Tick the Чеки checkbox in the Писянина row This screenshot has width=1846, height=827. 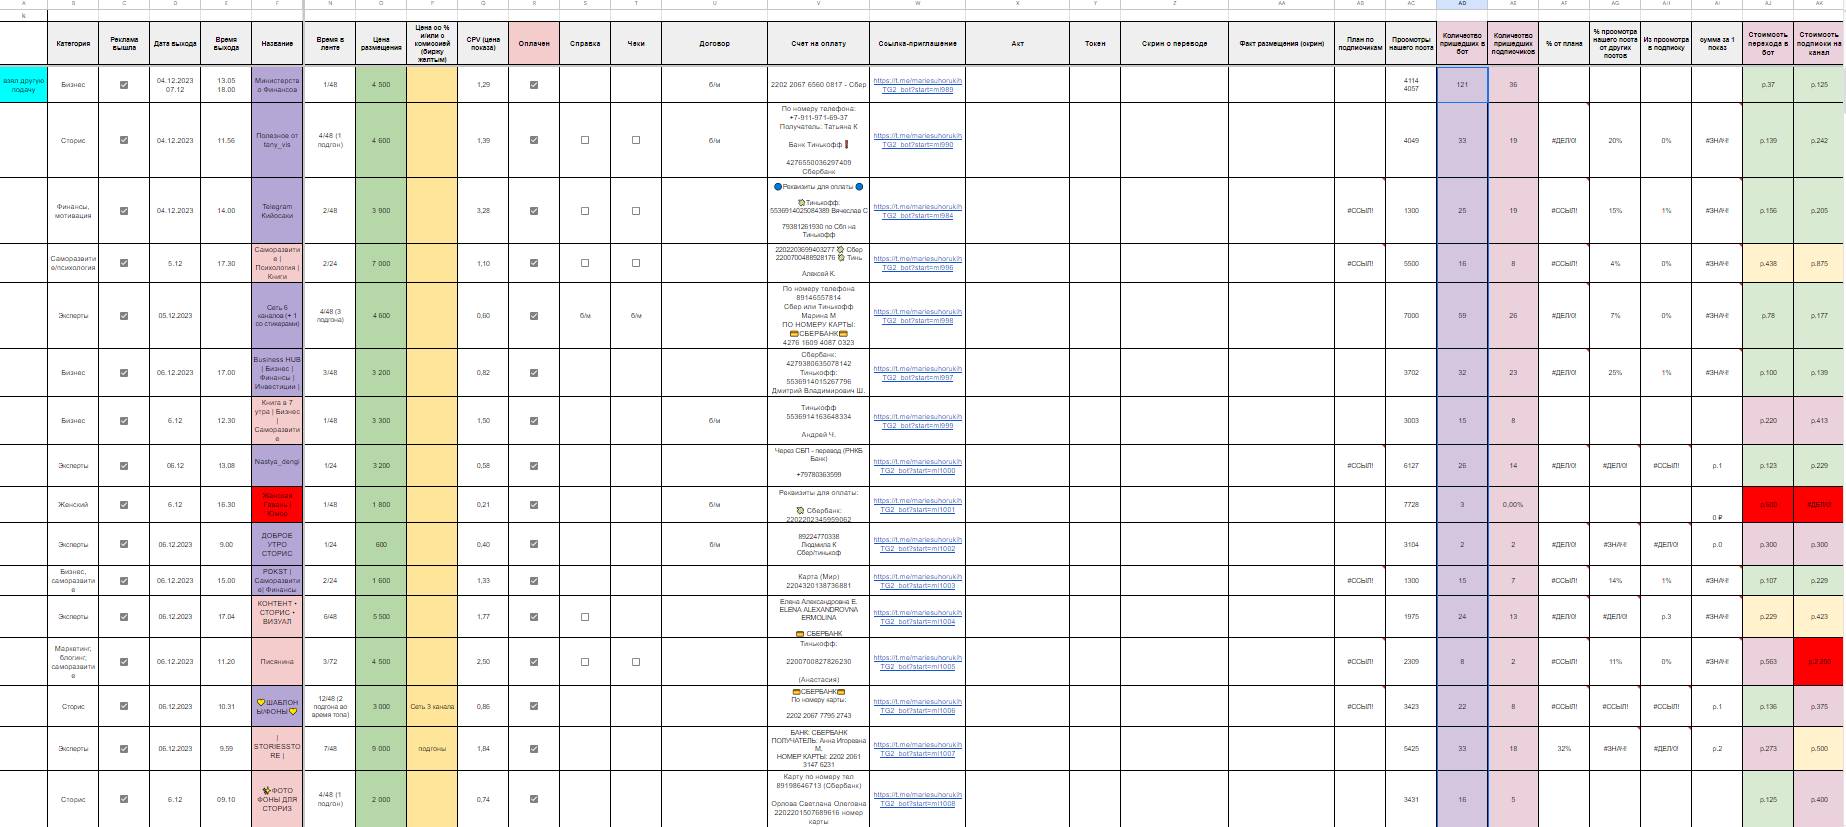(x=636, y=662)
